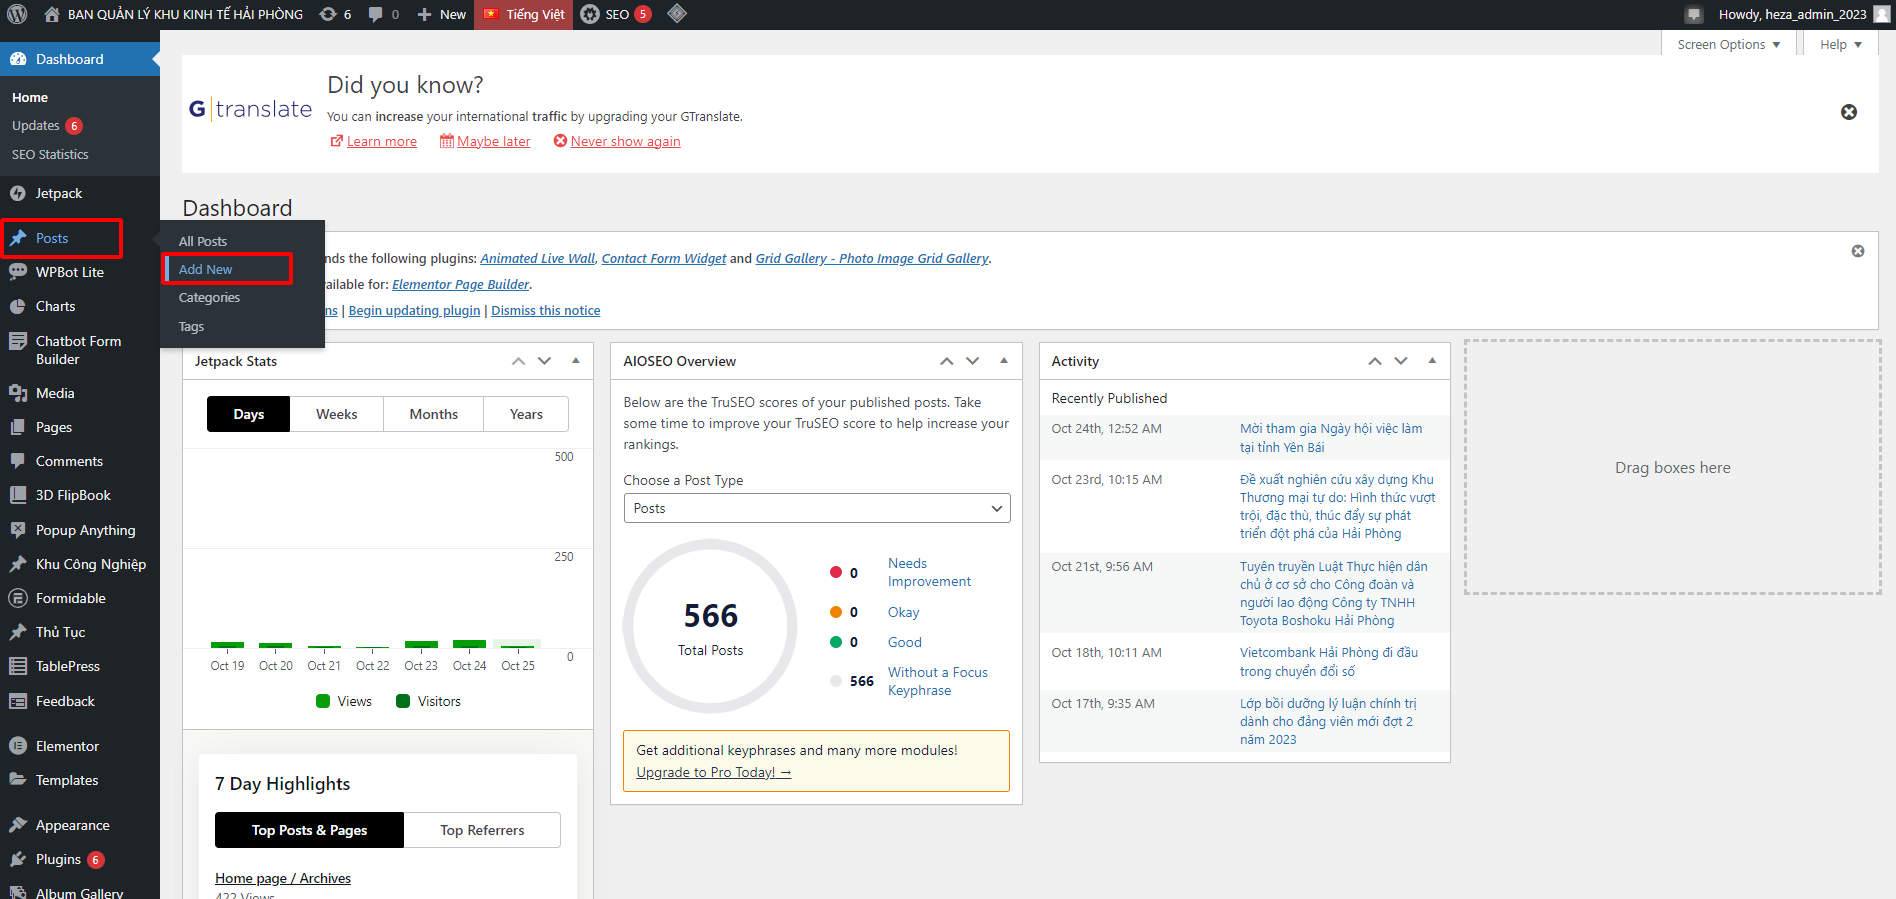This screenshot has width=1896, height=899.
Task: Expand the Screen Options dropdown
Action: (x=1728, y=44)
